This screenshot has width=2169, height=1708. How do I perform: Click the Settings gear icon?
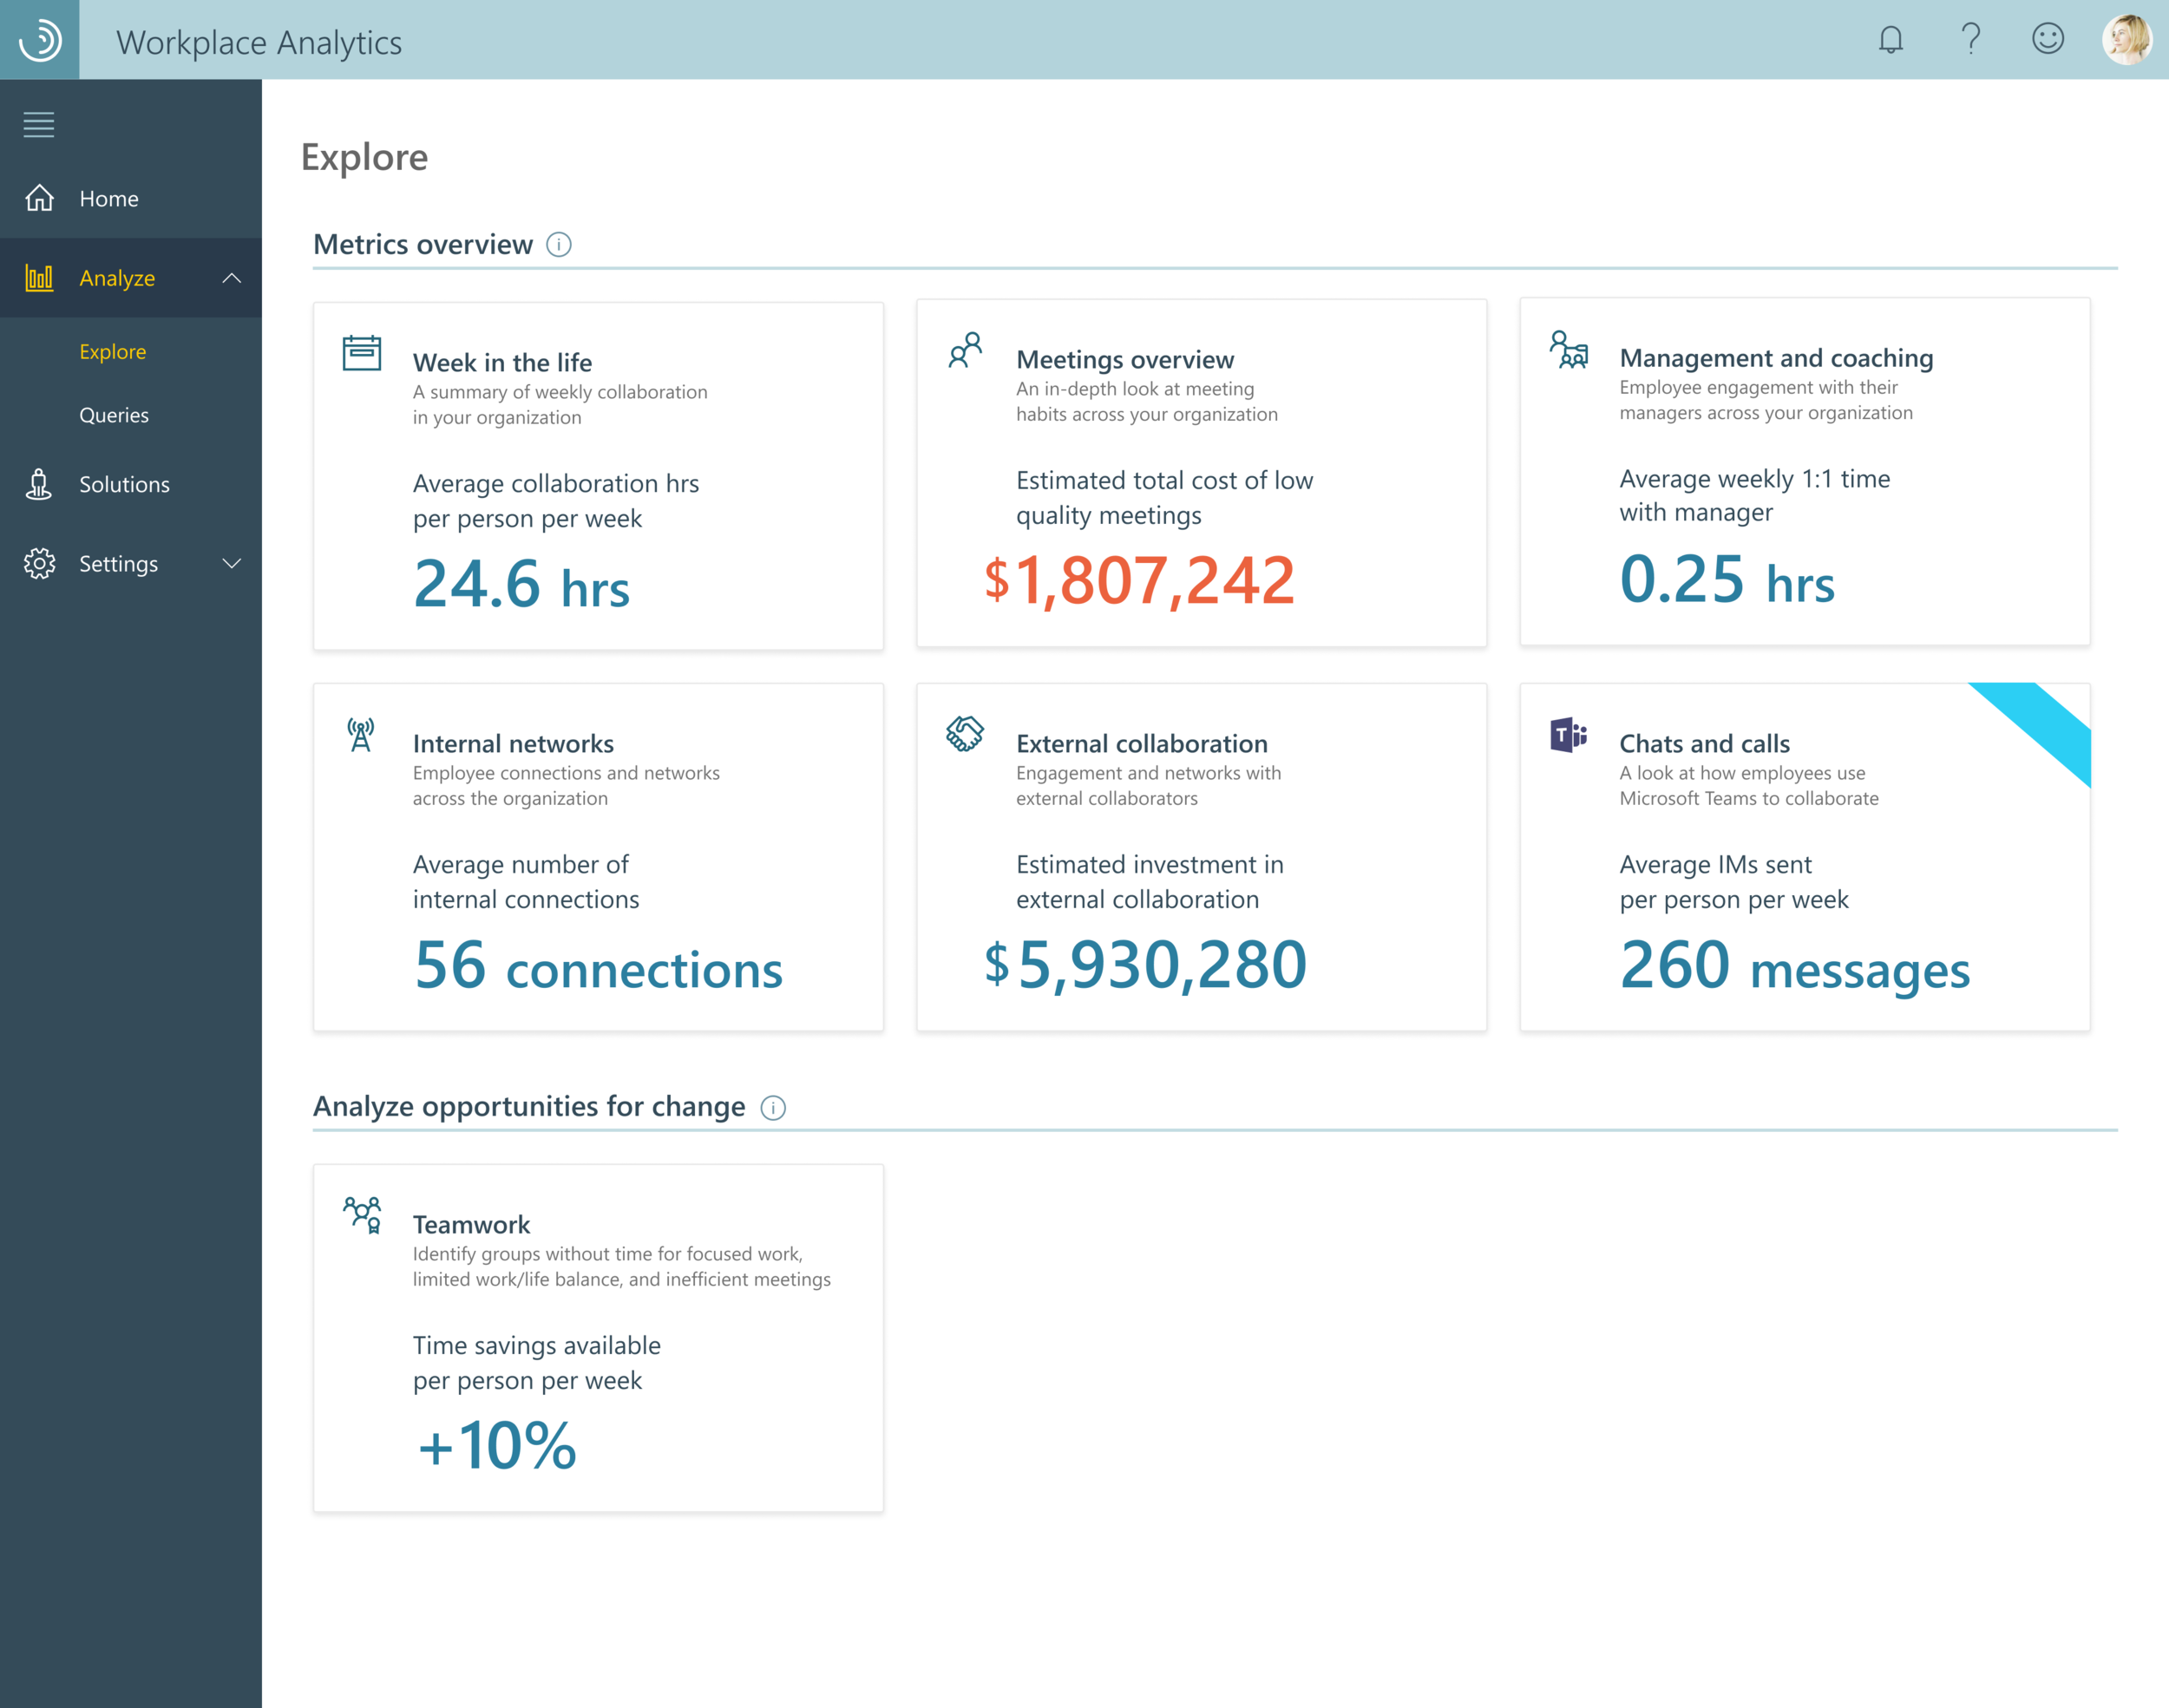point(39,563)
